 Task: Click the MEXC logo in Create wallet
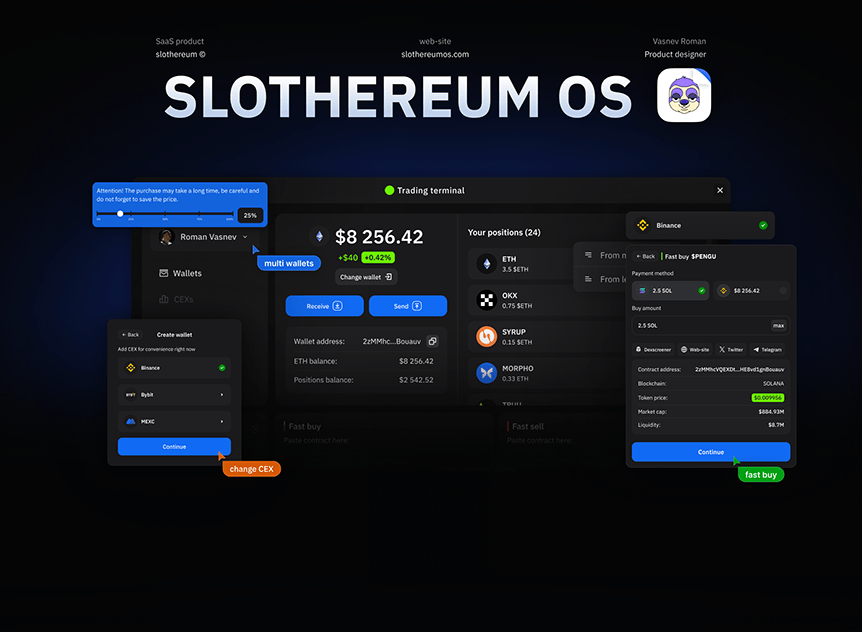[131, 422]
